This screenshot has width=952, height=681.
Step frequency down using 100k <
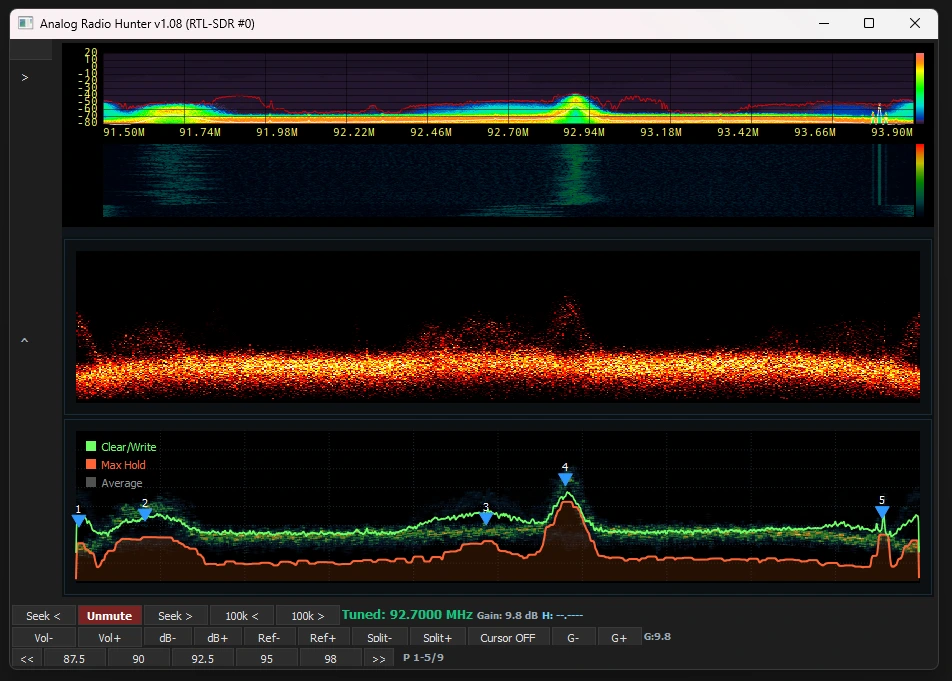[x=240, y=615]
